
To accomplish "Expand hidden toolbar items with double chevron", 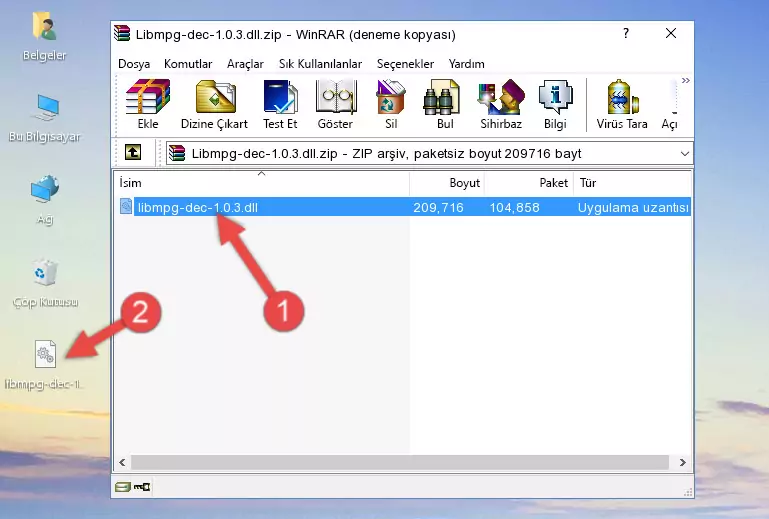I will click(x=686, y=80).
